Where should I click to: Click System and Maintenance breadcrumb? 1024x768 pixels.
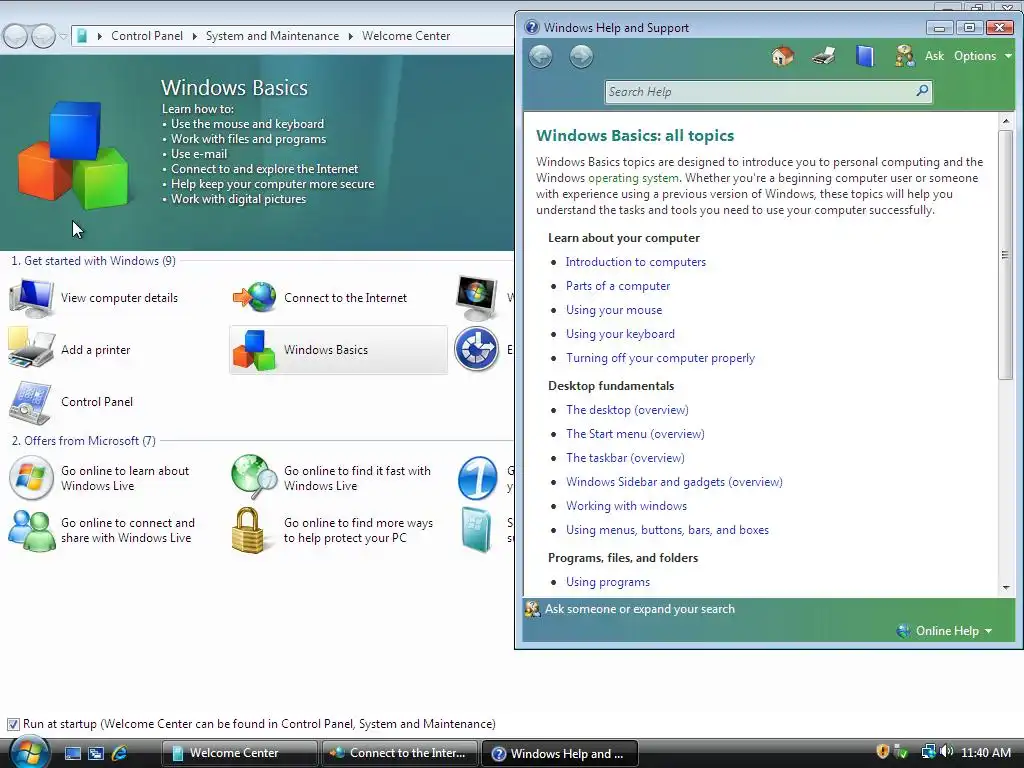(x=272, y=36)
